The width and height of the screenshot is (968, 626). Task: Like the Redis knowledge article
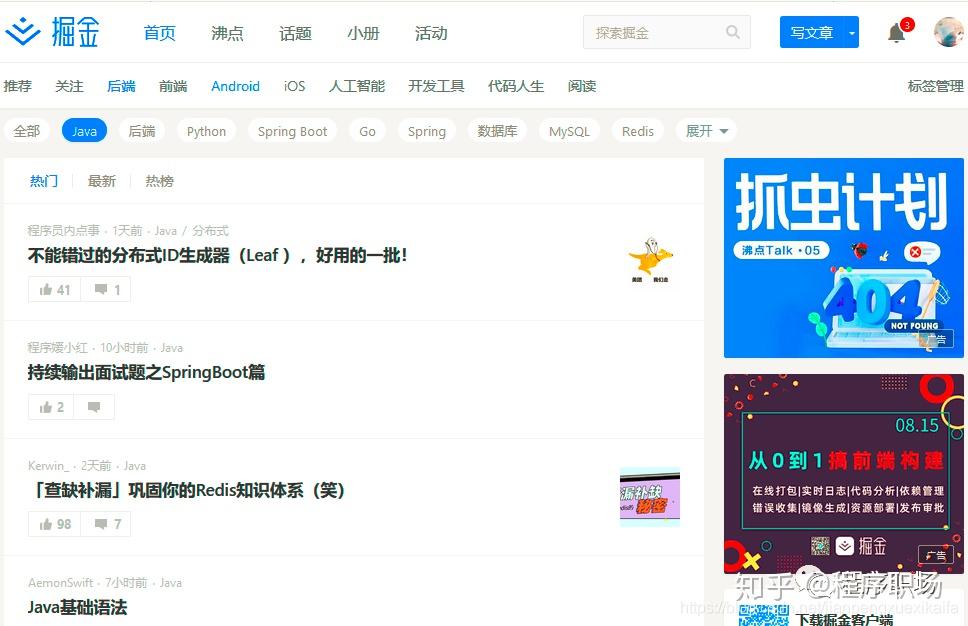point(54,524)
